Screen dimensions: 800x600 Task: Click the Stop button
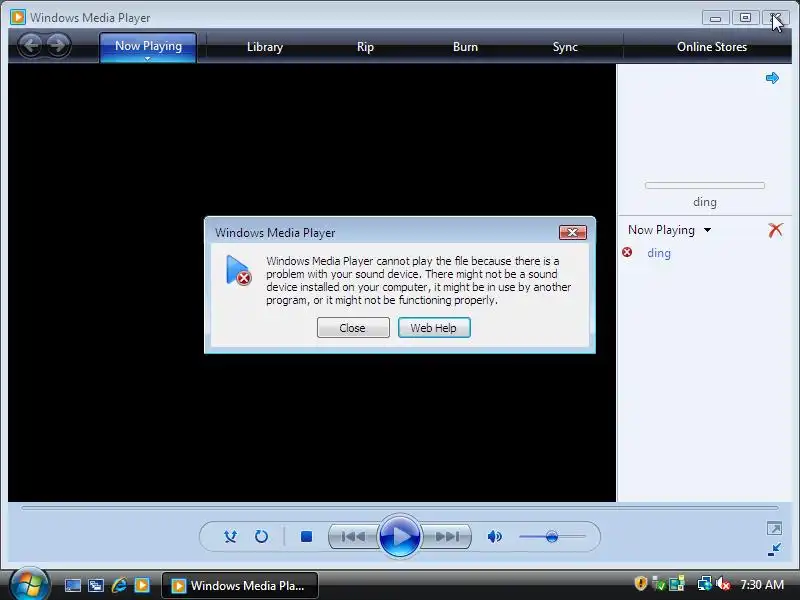coord(306,536)
